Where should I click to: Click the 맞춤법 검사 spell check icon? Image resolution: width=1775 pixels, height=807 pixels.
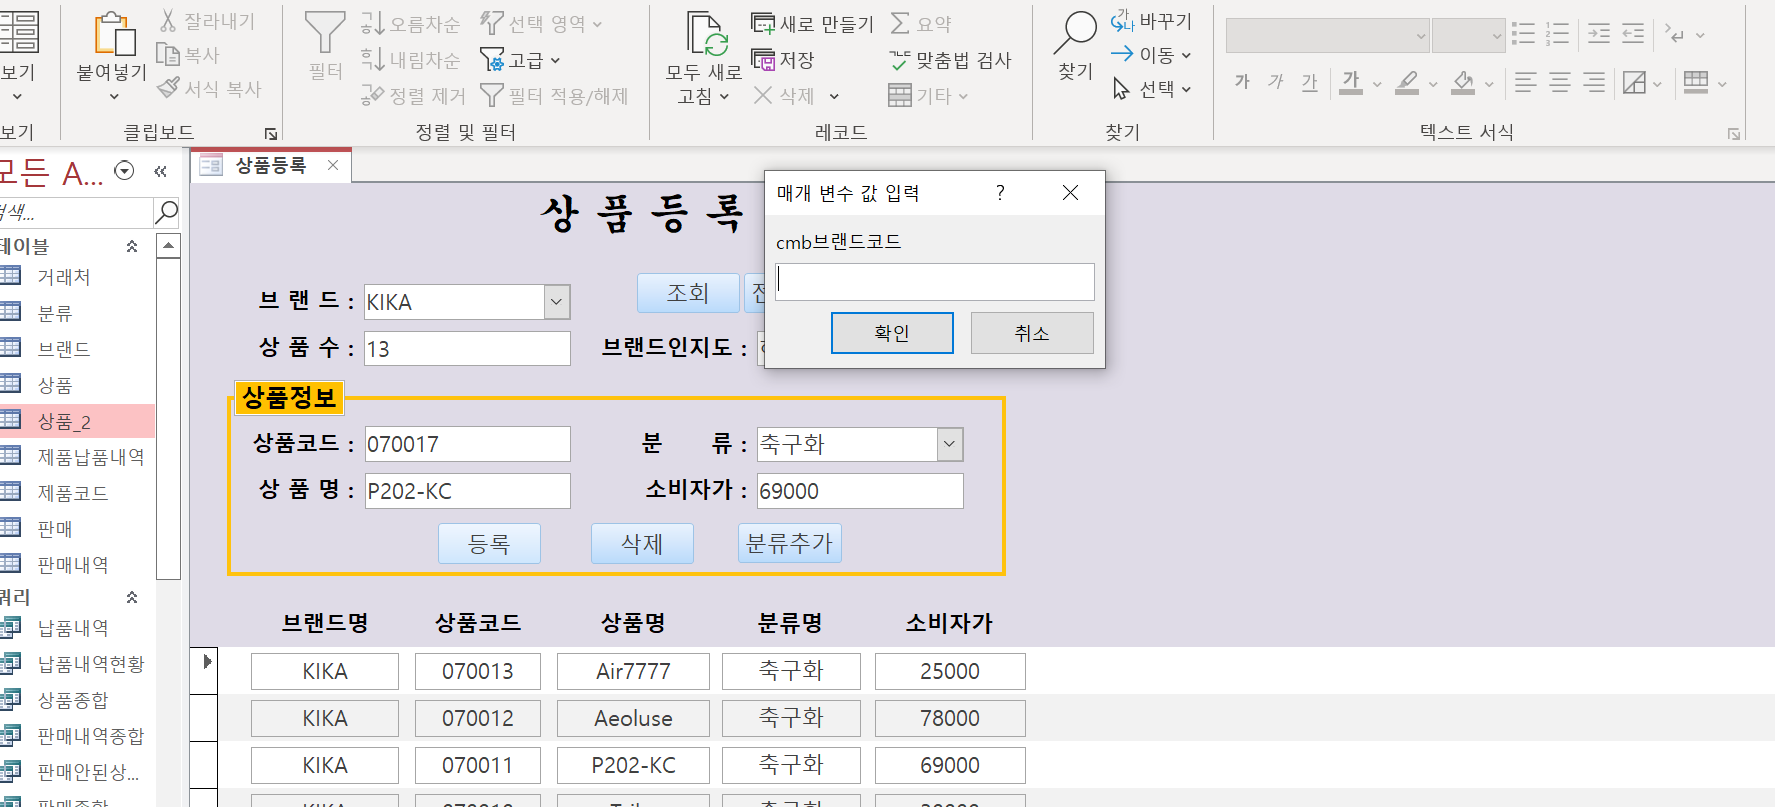coord(900,61)
